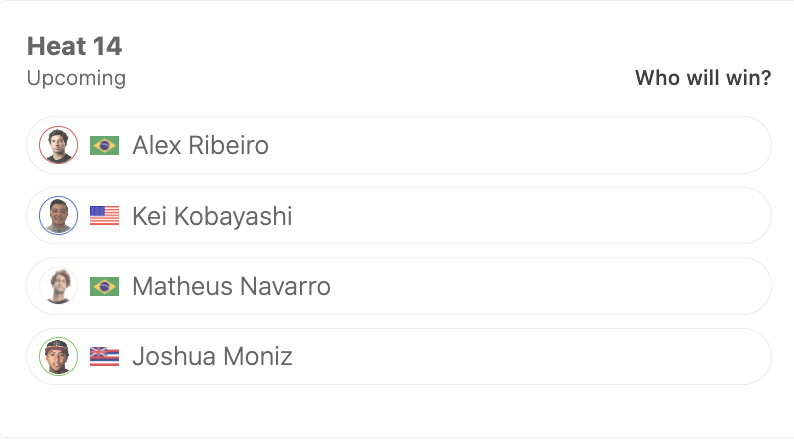The image size is (794, 442).
Task: Click empty area of Joshua Moniz row
Action: point(532,356)
